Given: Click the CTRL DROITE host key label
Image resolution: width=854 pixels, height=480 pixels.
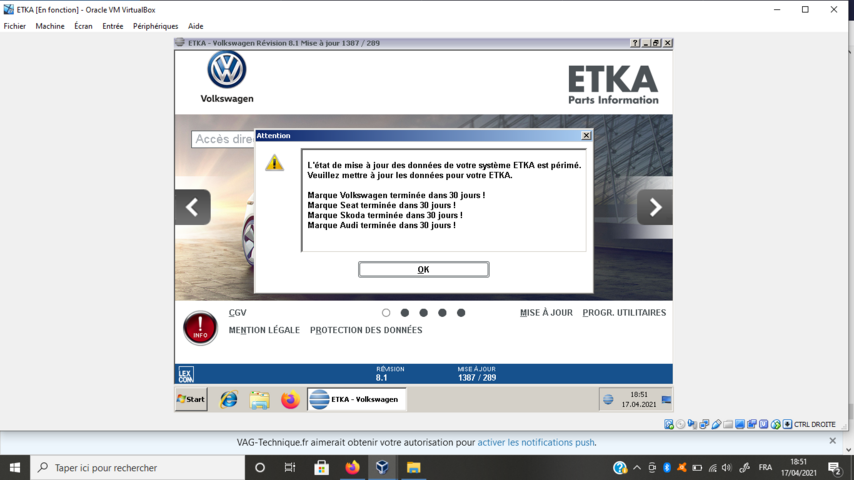Looking at the screenshot, I should 814,424.
